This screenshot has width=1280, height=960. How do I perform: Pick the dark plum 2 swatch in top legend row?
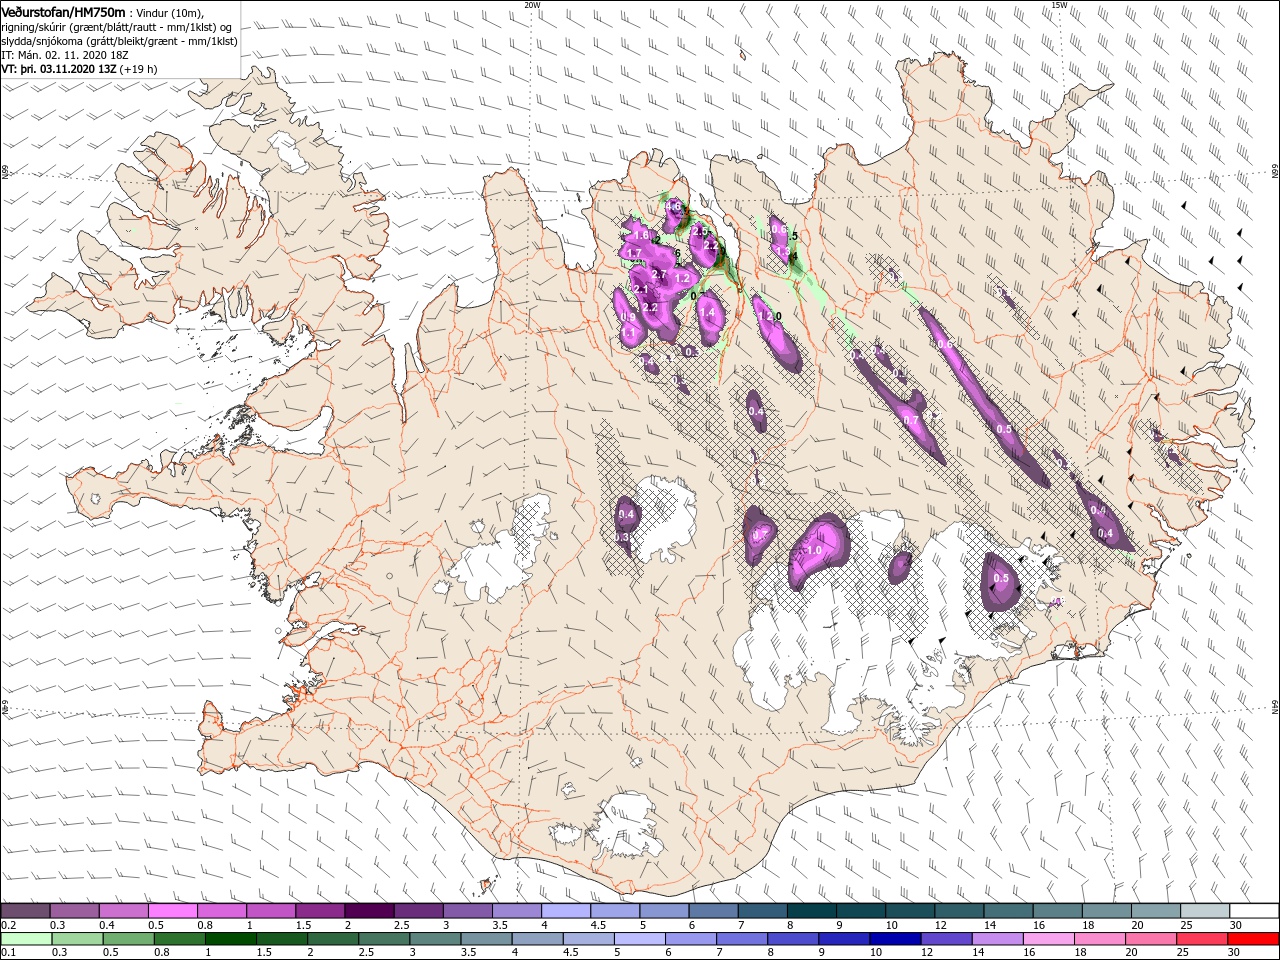click(x=369, y=911)
